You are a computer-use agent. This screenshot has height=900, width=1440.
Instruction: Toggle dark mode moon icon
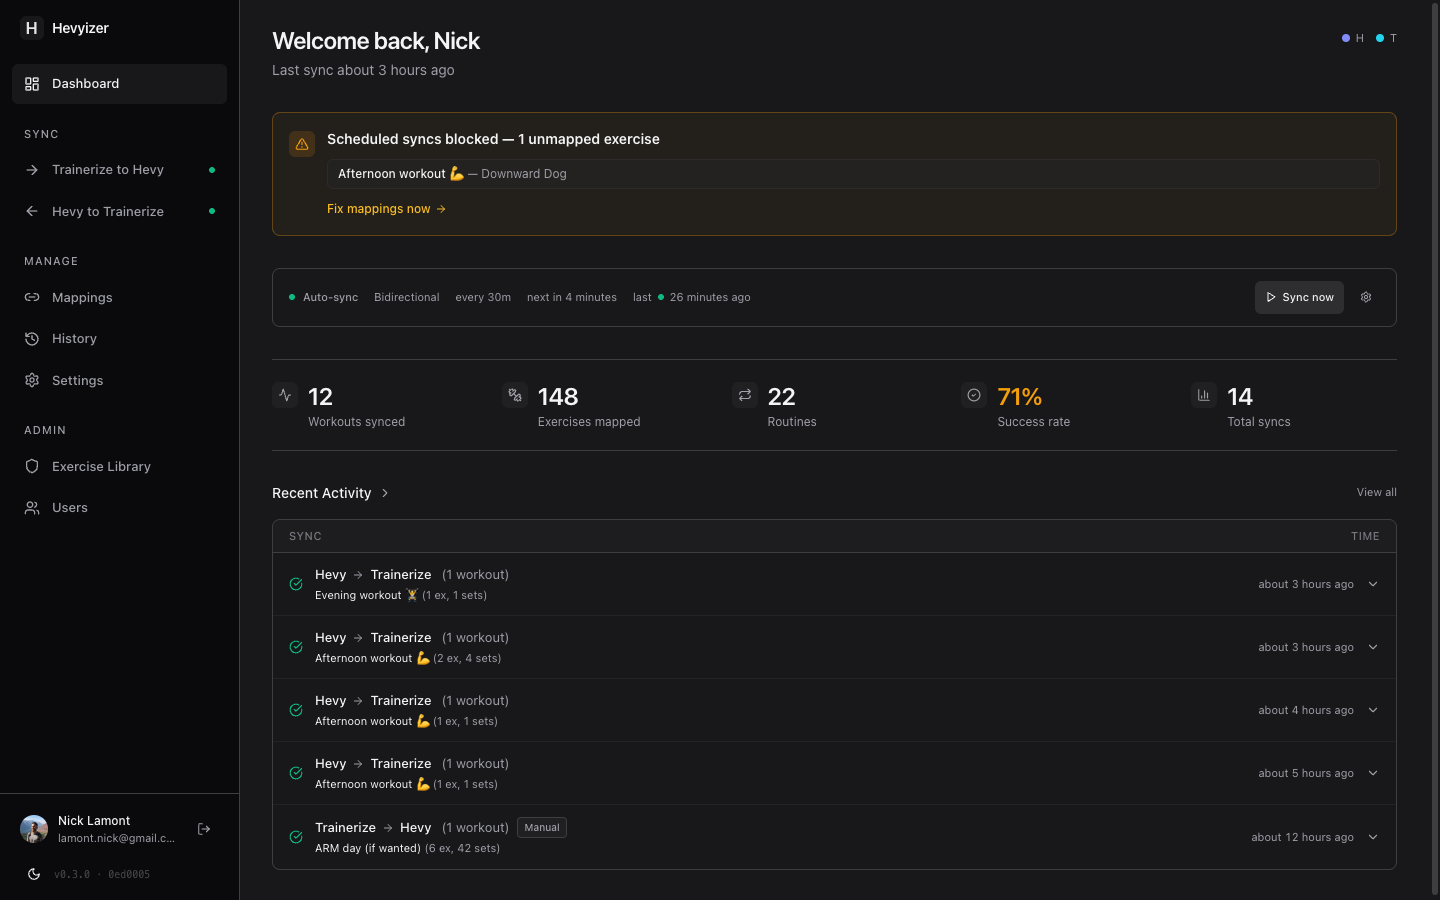tap(34, 874)
